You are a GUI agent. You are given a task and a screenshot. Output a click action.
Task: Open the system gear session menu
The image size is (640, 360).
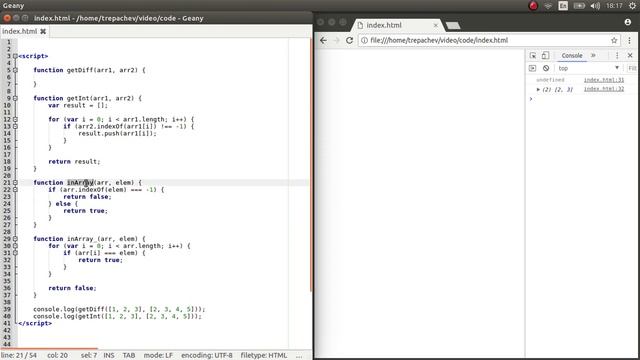(x=632, y=6)
